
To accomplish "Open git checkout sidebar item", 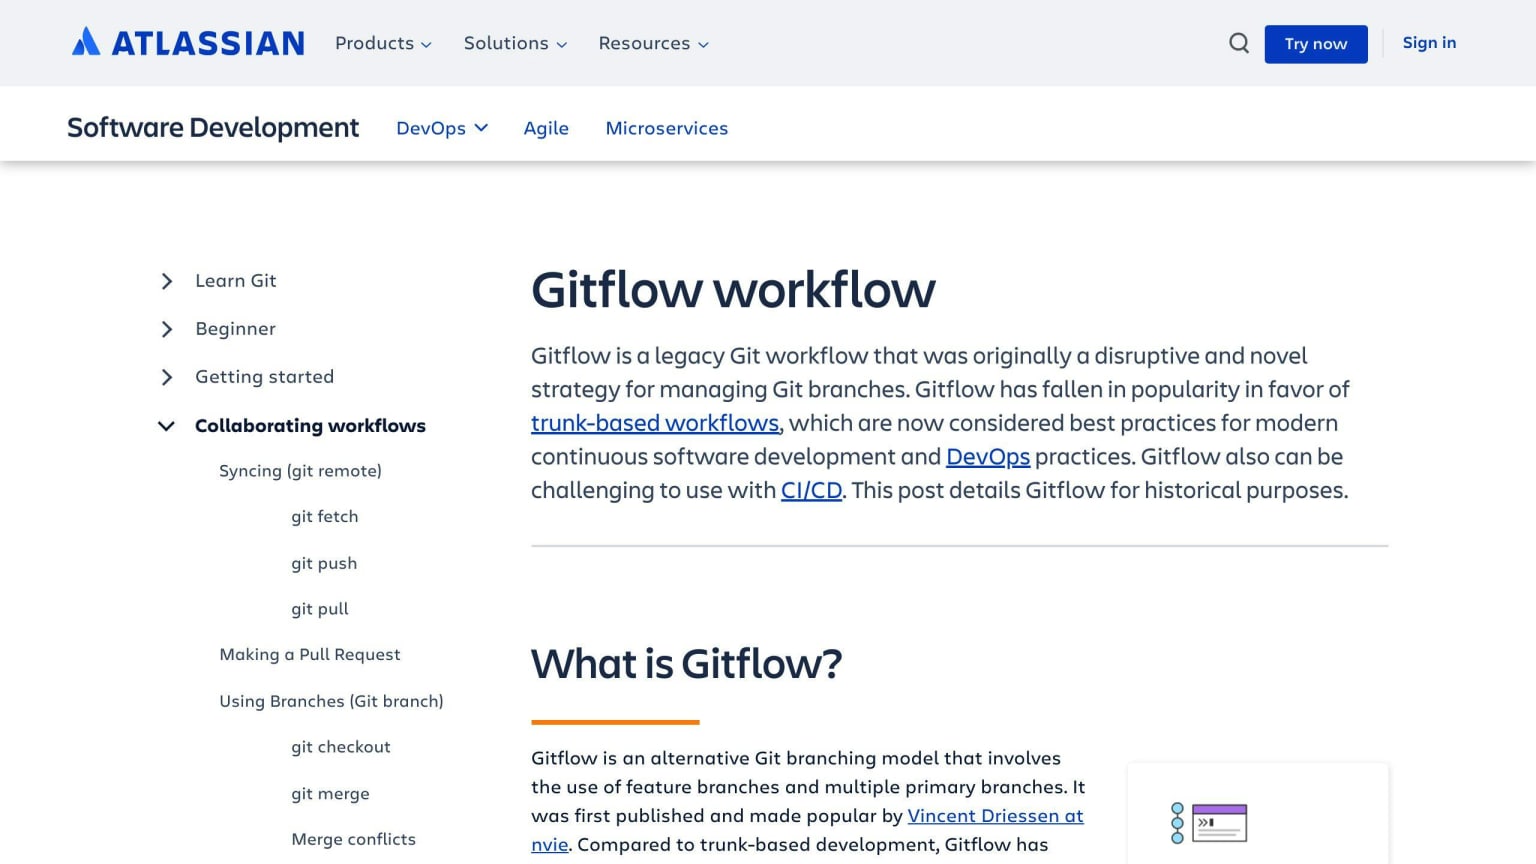I will [341, 747].
